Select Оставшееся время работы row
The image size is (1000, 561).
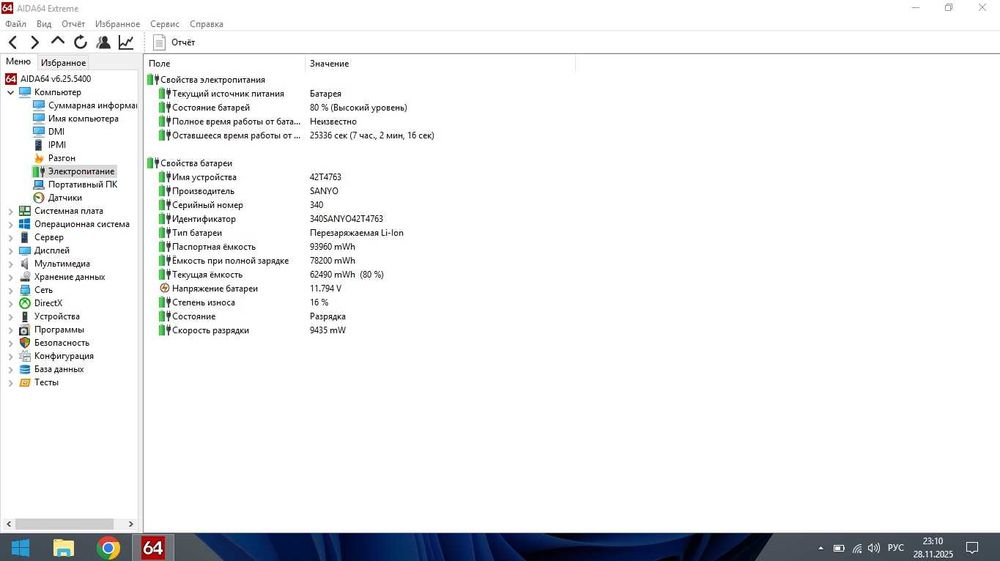coord(360,135)
